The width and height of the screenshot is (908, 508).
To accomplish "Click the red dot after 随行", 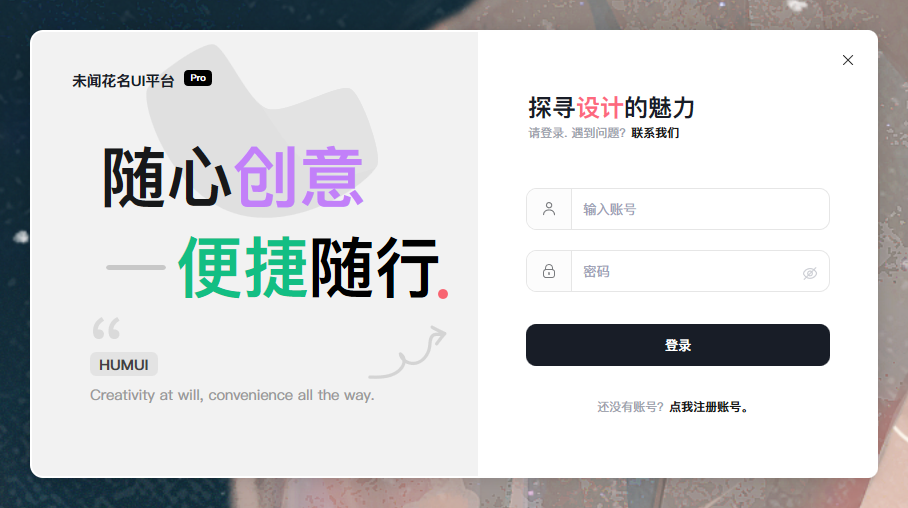I will pyautogui.click(x=443, y=294).
